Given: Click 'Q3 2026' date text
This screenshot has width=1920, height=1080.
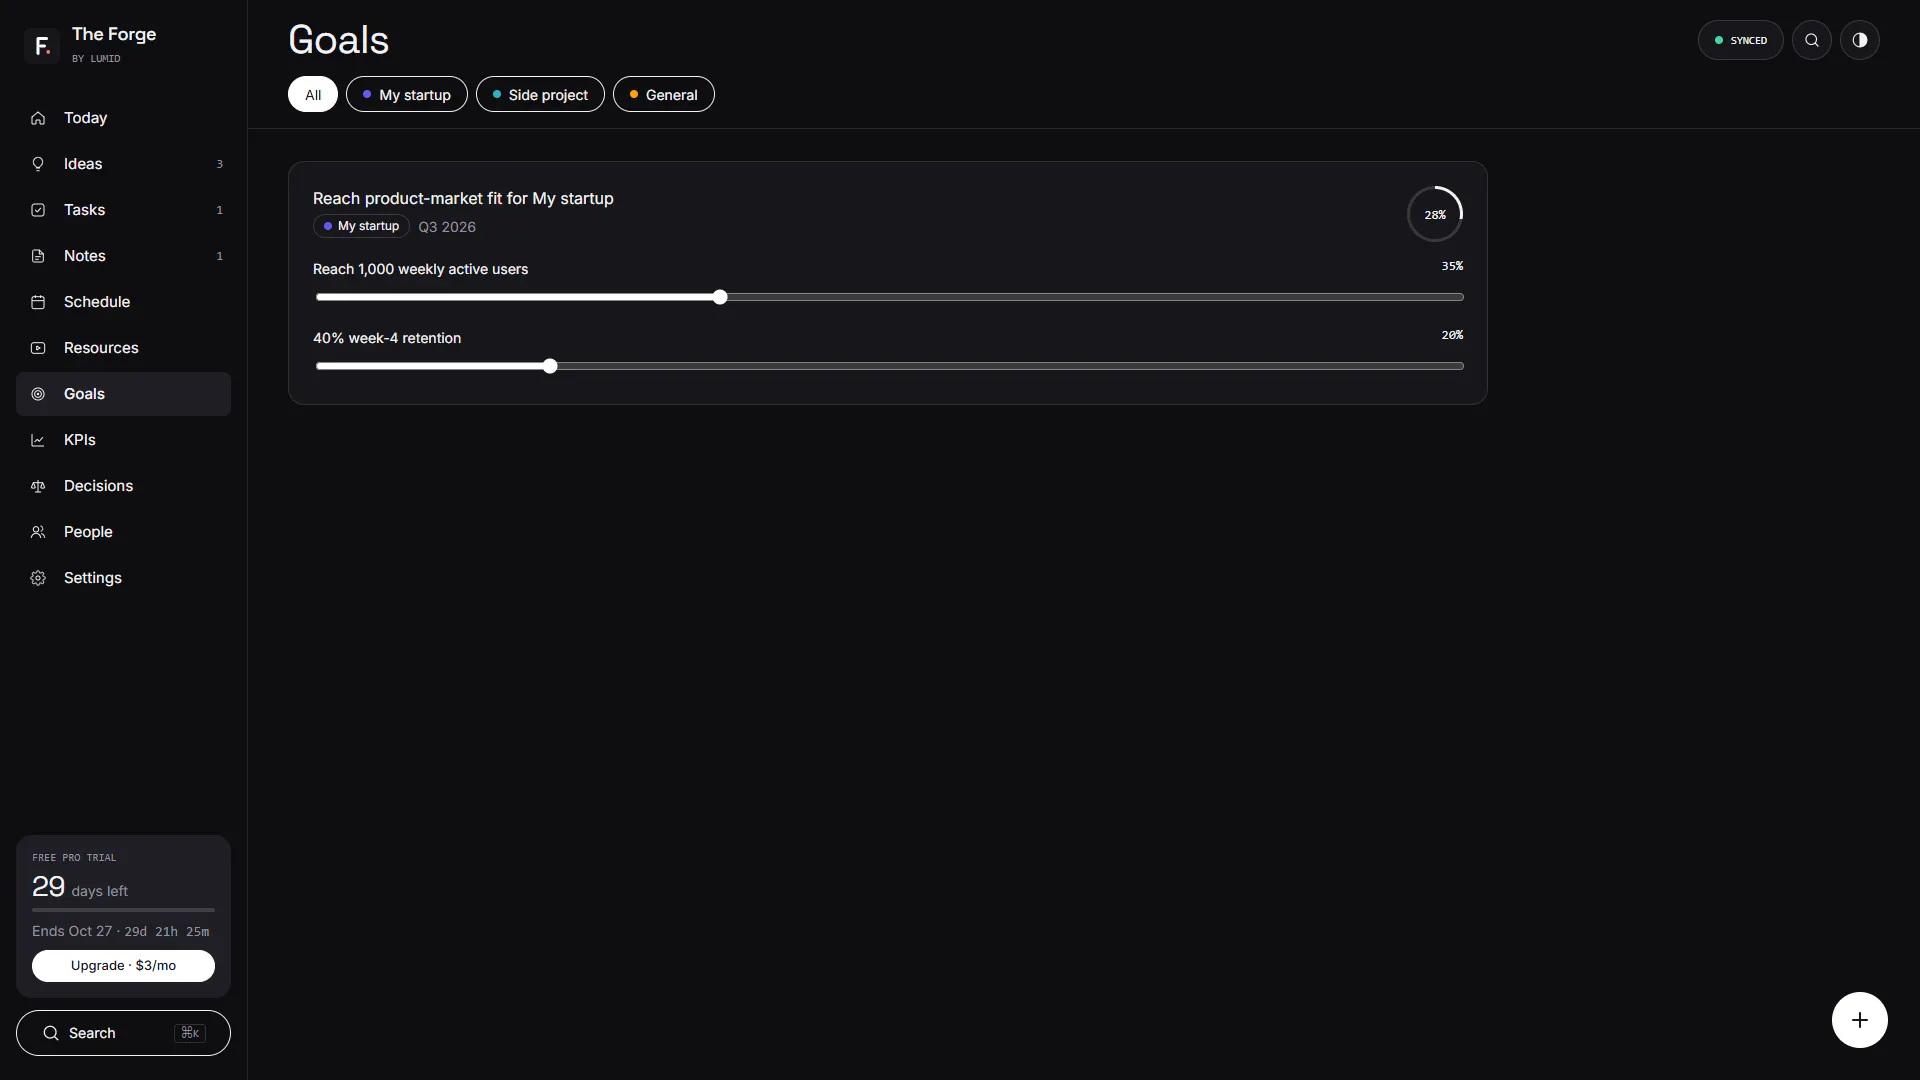Looking at the screenshot, I should click(447, 227).
